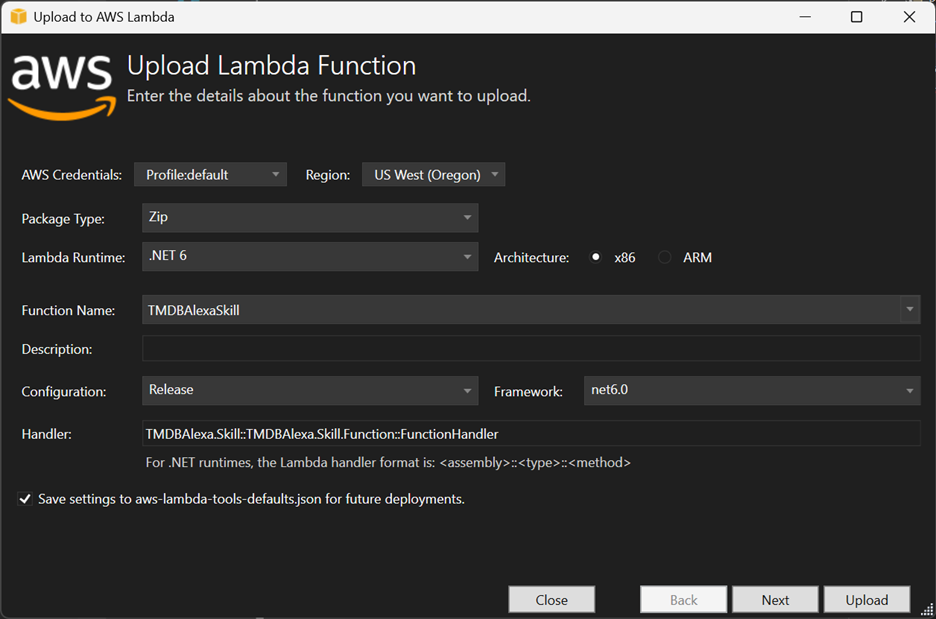
Task: Uncheck save settings to aws-lambda-tools-defaults.json
Action: [25, 498]
